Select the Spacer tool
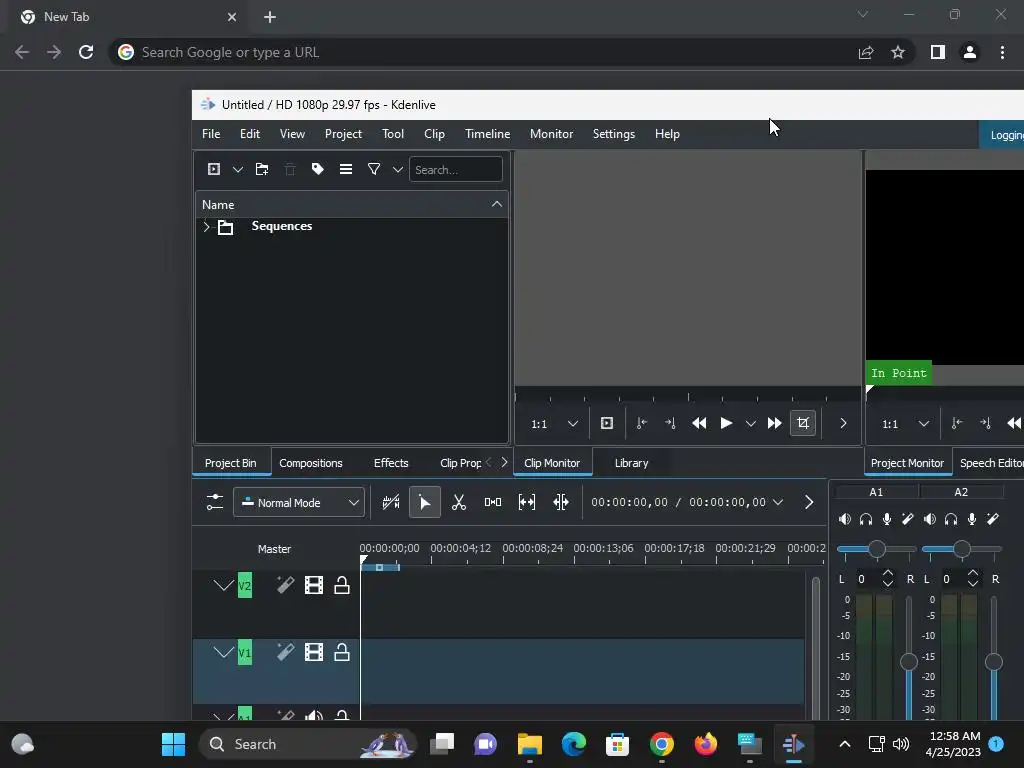Image resolution: width=1024 pixels, height=768 pixels. [493, 502]
